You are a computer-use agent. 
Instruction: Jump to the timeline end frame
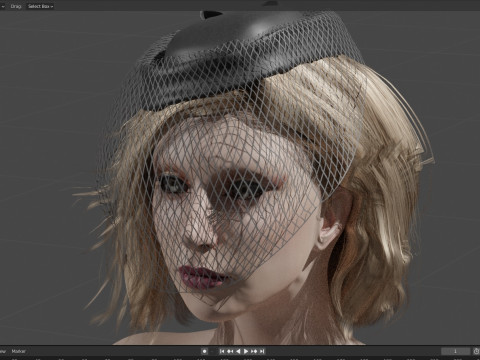pos(262,351)
